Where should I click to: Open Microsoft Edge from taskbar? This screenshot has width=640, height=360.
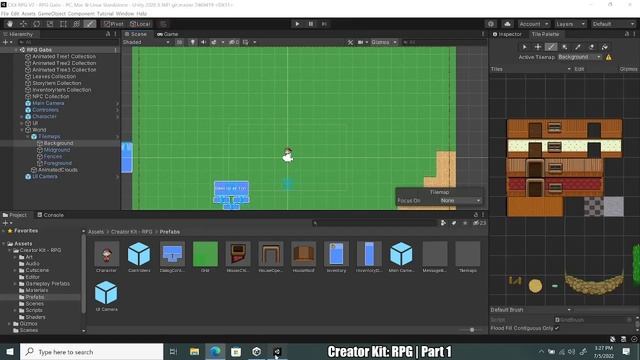point(215,351)
